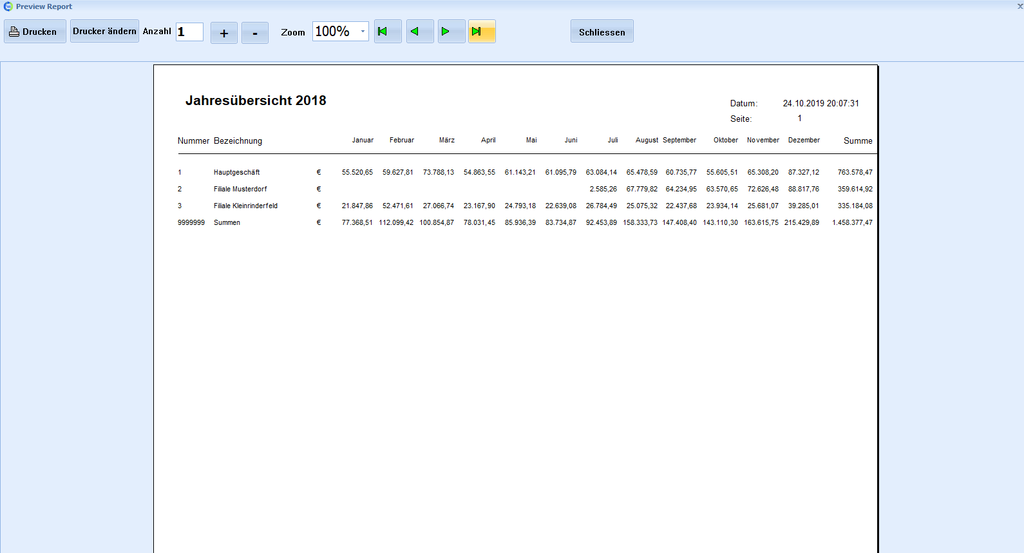Click the Anzahl copies input field
Screen dimensions: 1024x553
(x=189, y=31)
